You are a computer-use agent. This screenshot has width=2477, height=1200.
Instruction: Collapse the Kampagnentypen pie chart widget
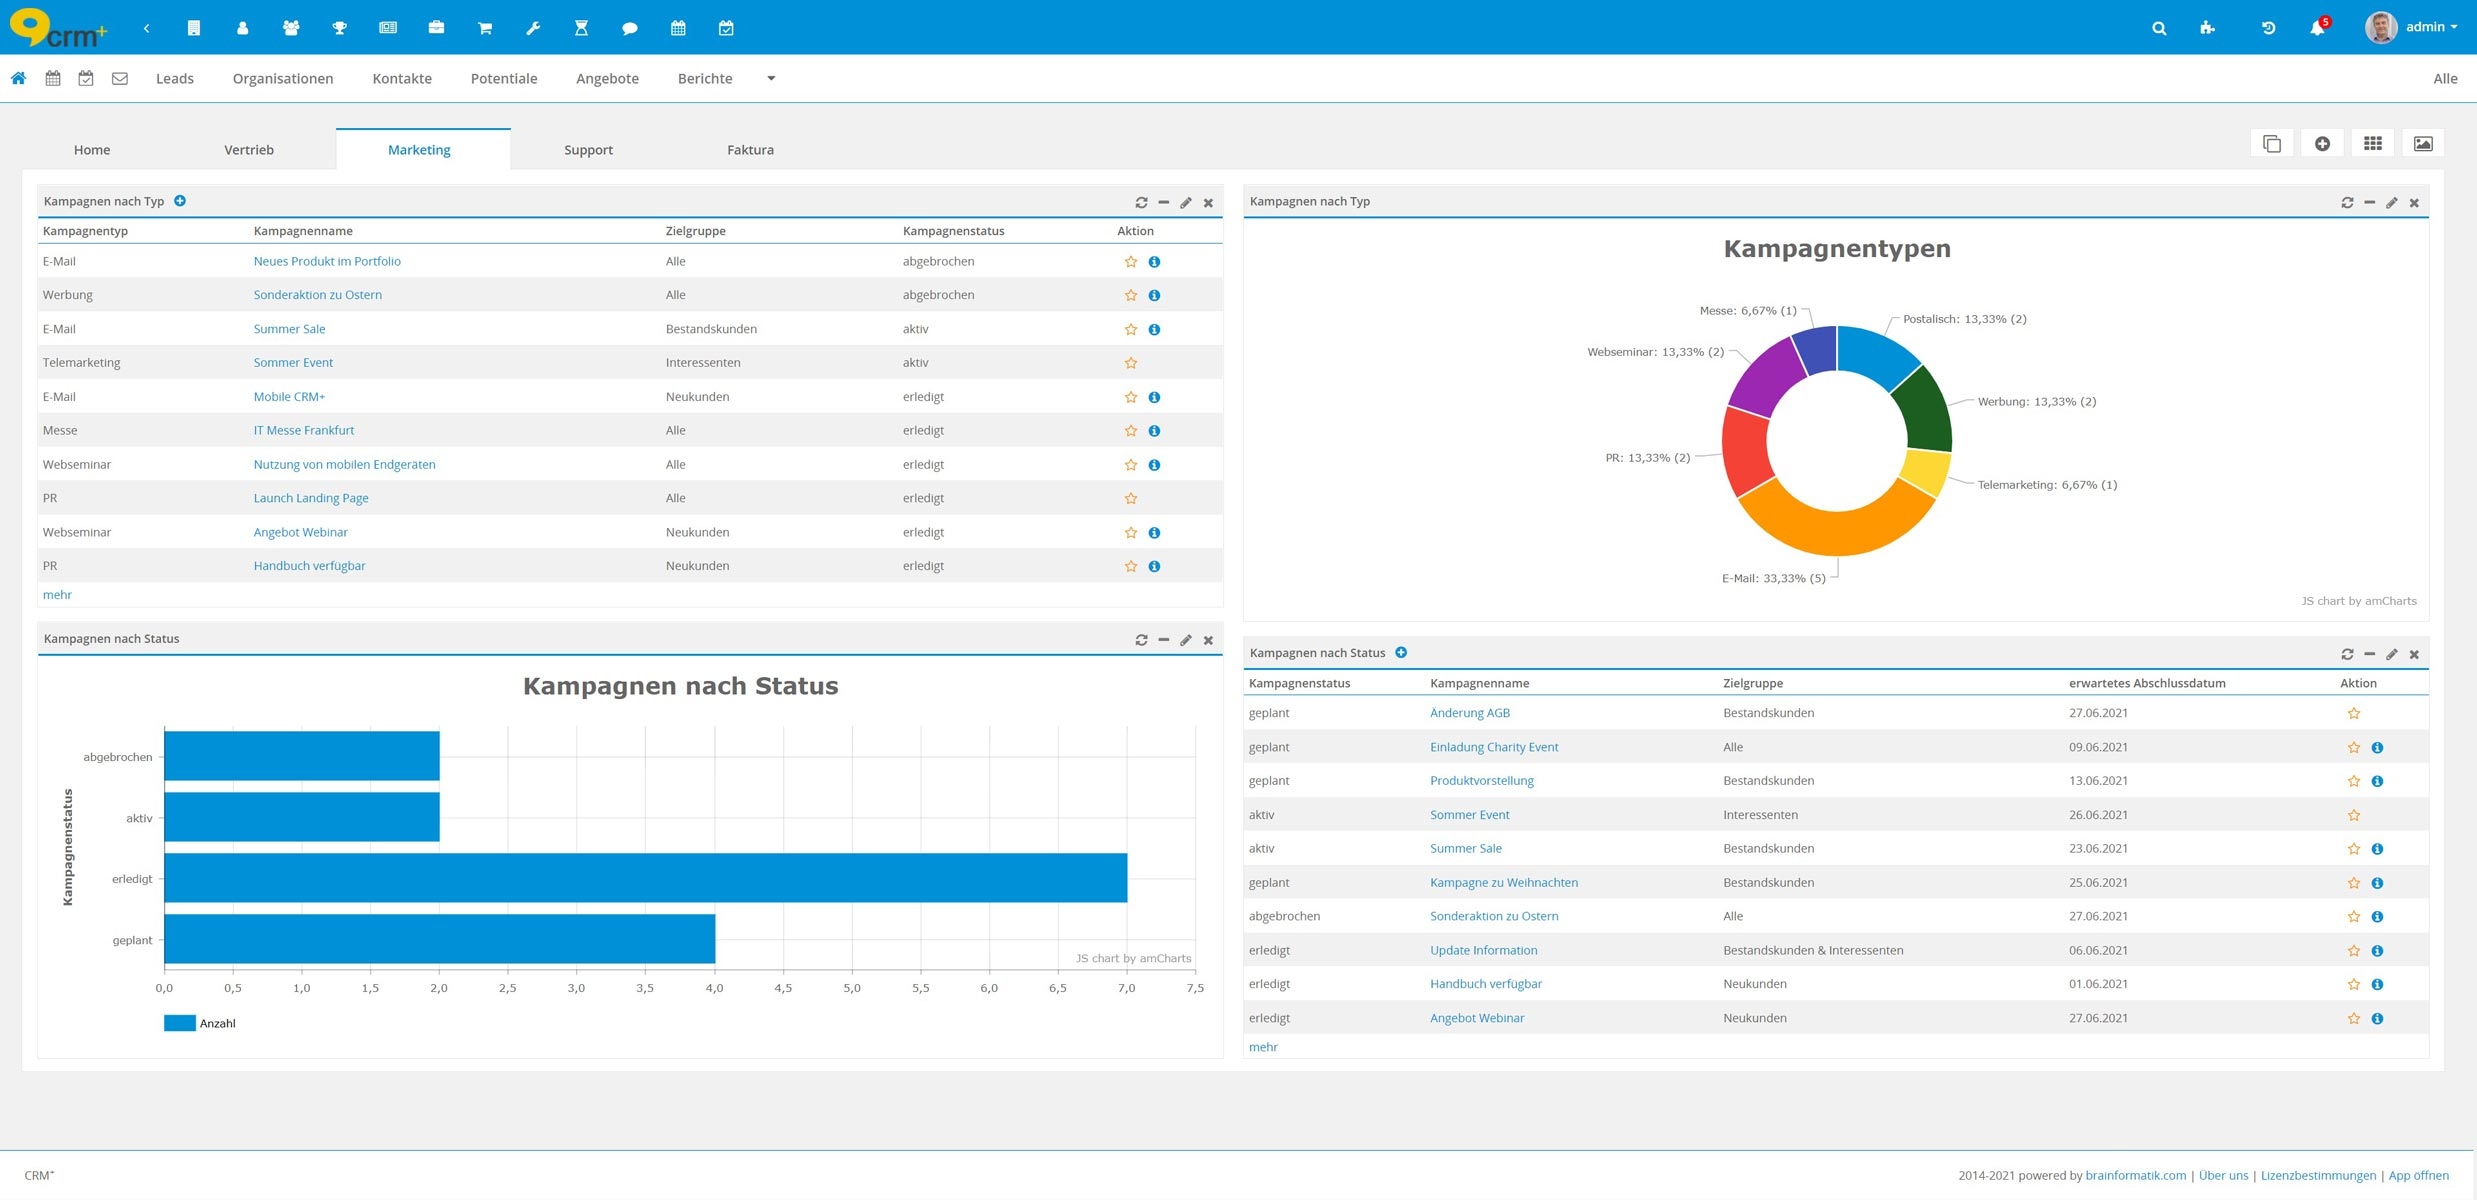[x=2369, y=203]
